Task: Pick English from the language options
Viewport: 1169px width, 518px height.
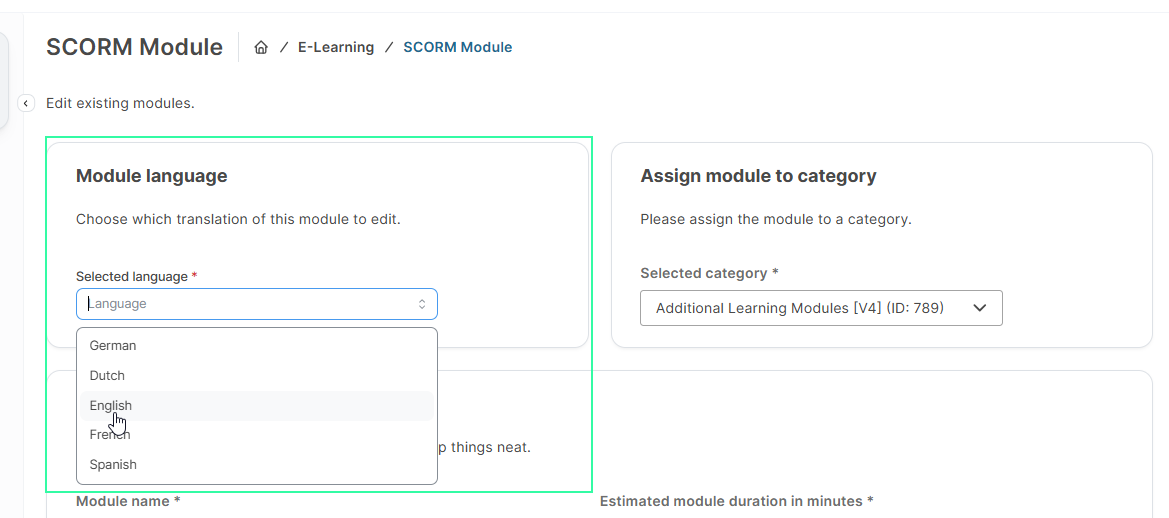Action: coord(111,405)
